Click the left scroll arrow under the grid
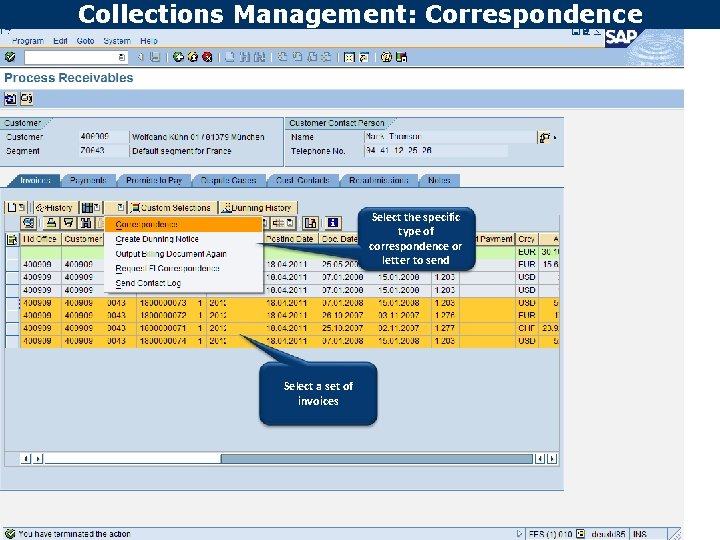This screenshot has height=540, width=720. (x=26, y=458)
